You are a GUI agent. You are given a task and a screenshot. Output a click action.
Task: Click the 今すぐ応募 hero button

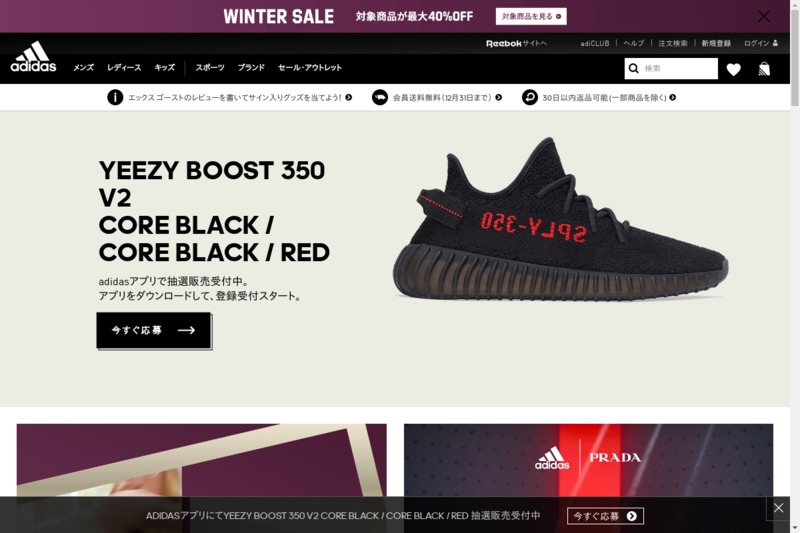click(x=154, y=331)
